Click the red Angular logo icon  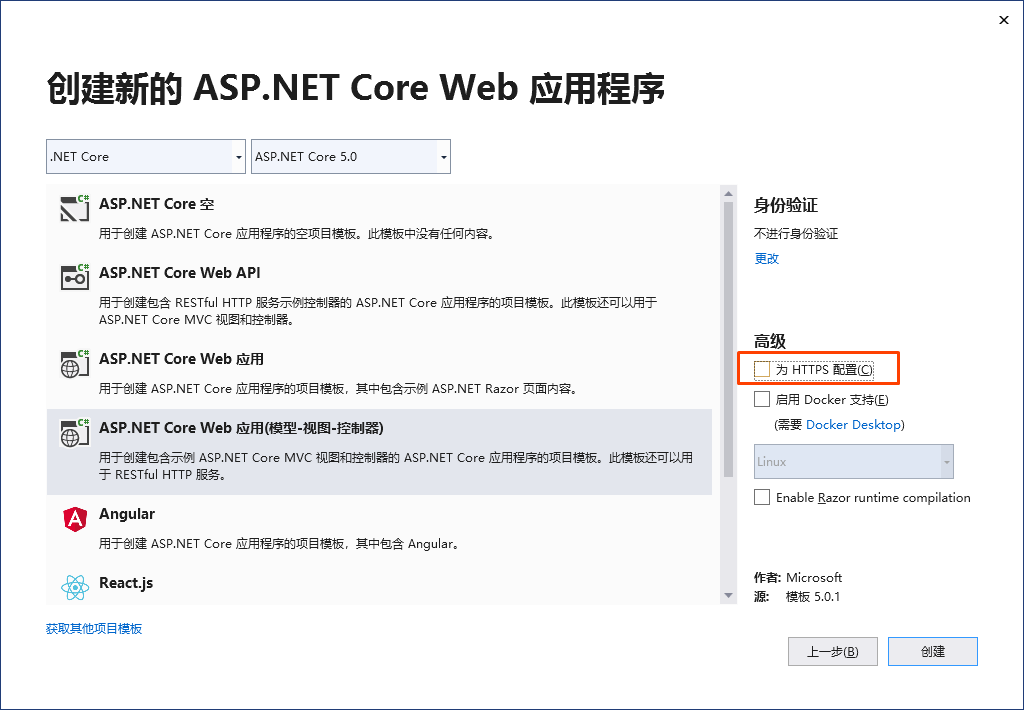tap(74, 519)
